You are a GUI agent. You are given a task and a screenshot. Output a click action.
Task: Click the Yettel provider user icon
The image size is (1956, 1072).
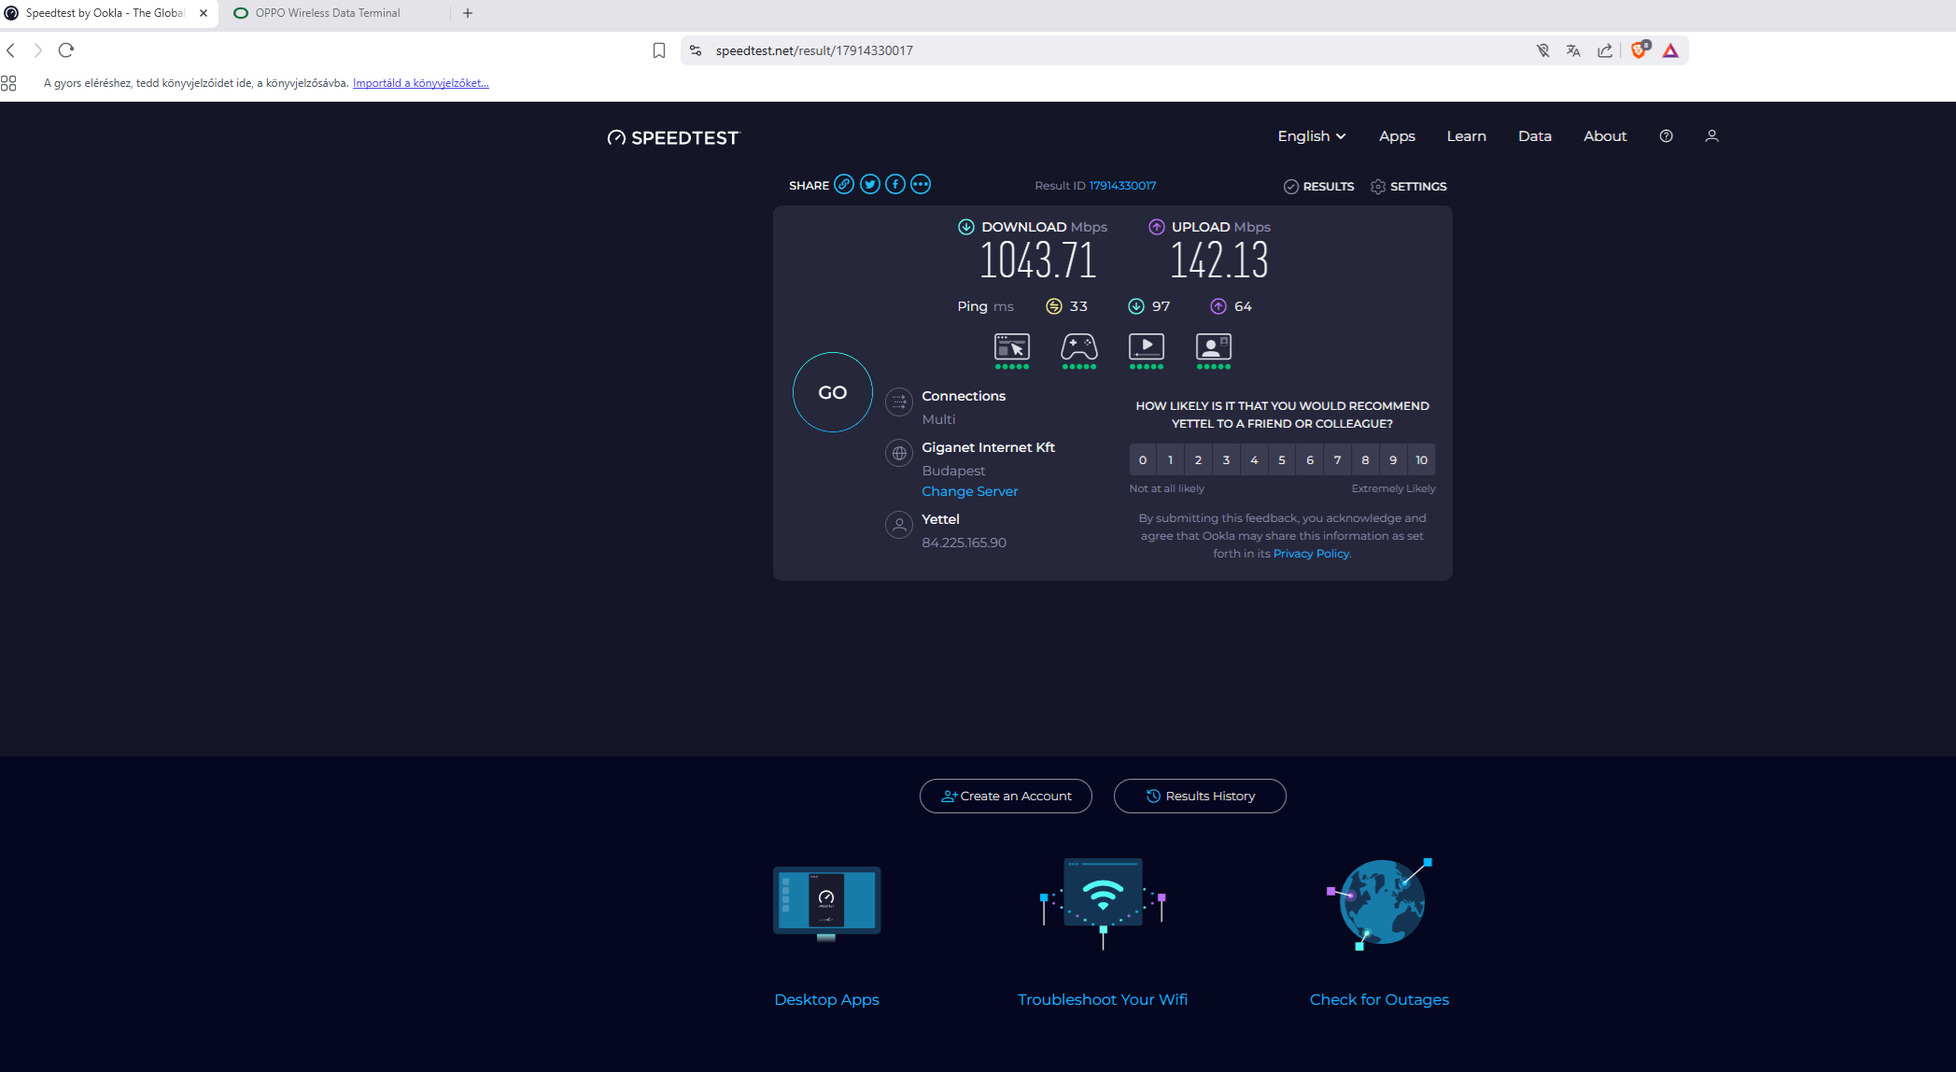(x=899, y=525)
